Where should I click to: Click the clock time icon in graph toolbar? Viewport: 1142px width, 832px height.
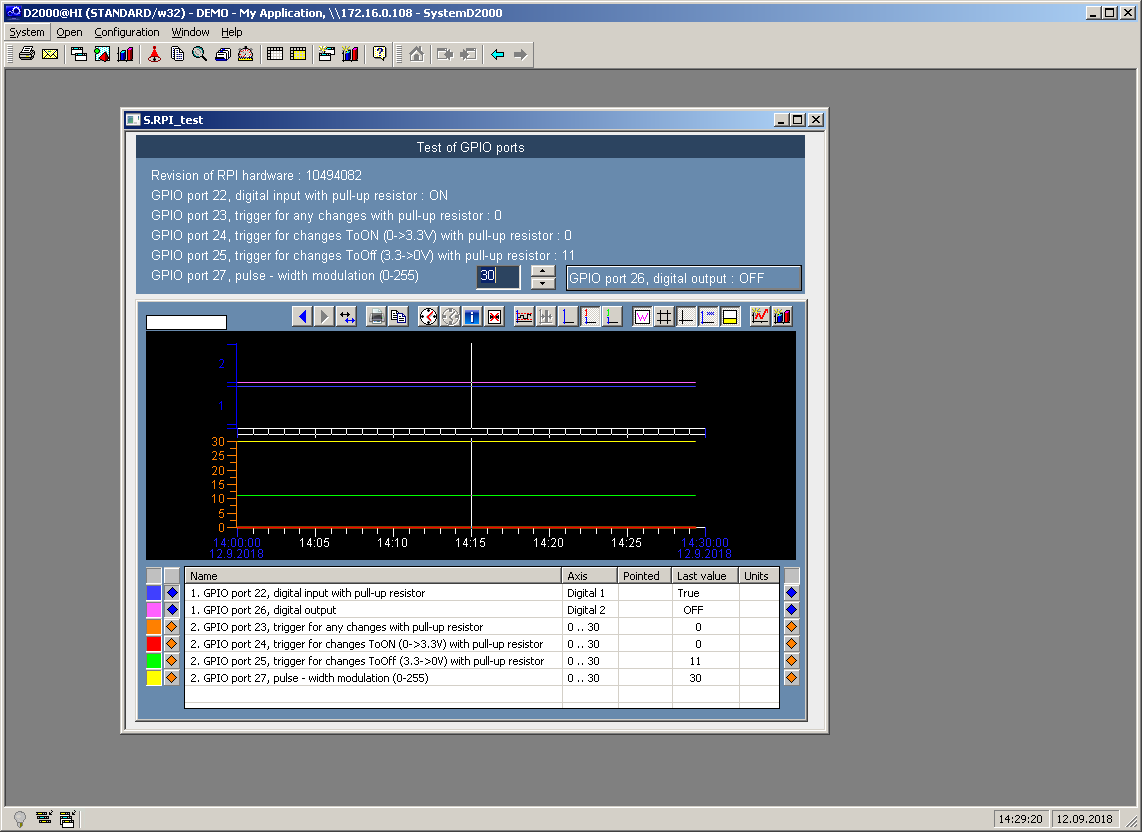tap(428, 316)
